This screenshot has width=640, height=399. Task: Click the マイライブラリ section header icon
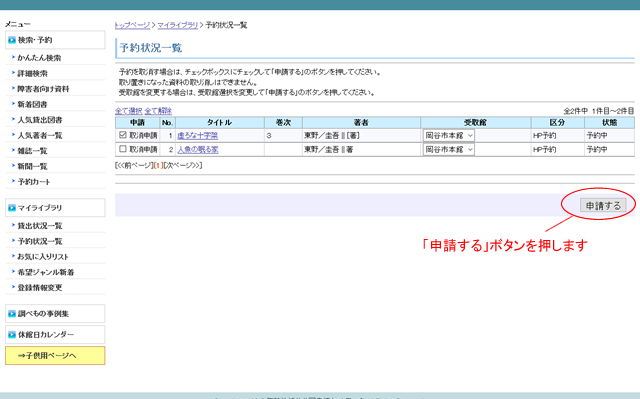(12, 208)
